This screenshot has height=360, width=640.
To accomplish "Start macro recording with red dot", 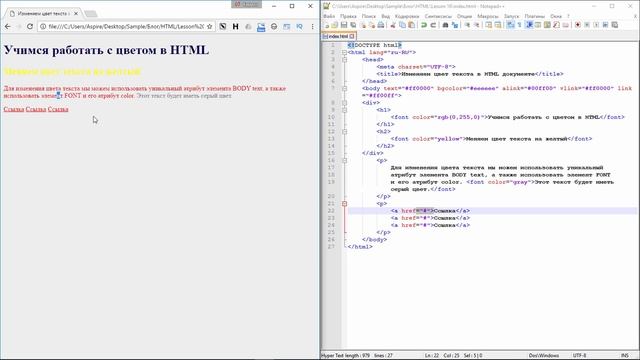I will tap(578, 25).
